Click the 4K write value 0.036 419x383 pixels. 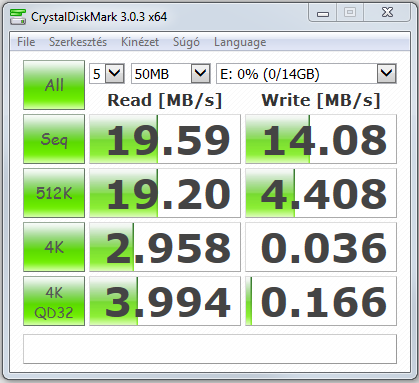pyautogui.click(x=321, y=247)
